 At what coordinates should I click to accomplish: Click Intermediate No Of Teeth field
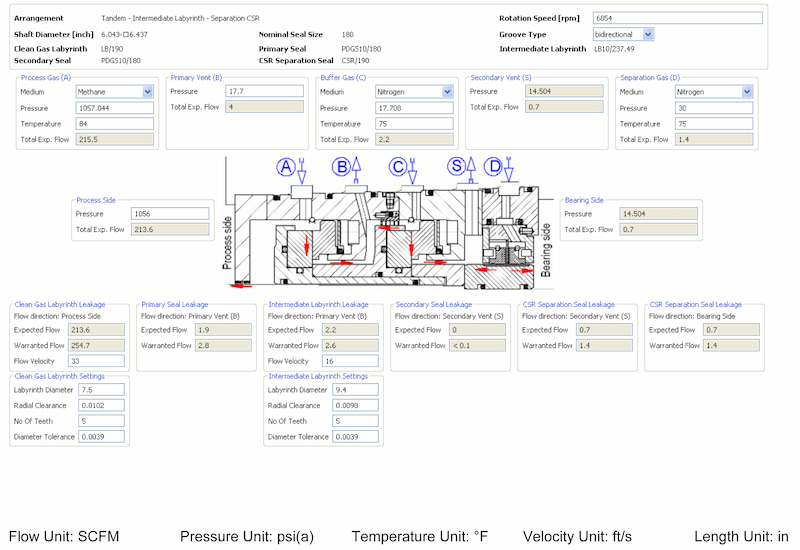coord(356,421)
